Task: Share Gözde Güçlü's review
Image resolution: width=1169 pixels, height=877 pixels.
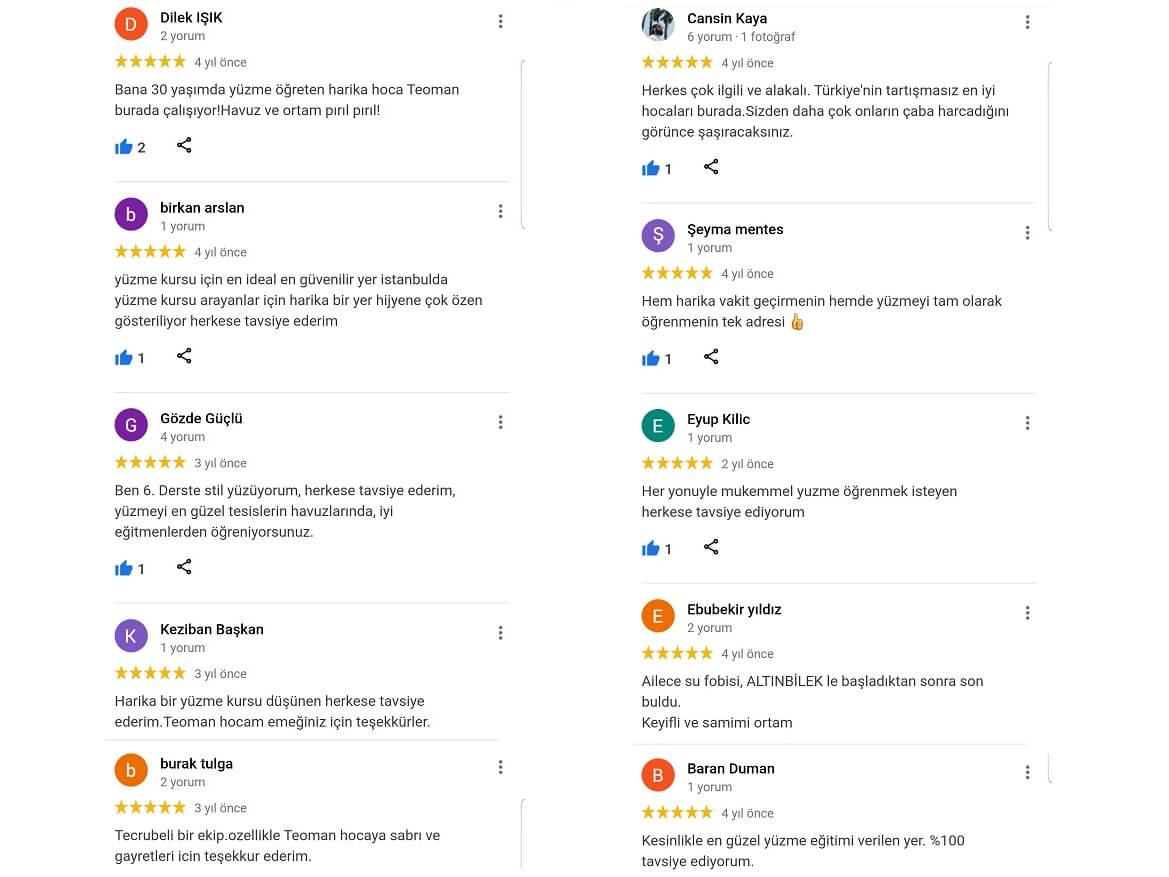Action: click(x=184, y=567)
